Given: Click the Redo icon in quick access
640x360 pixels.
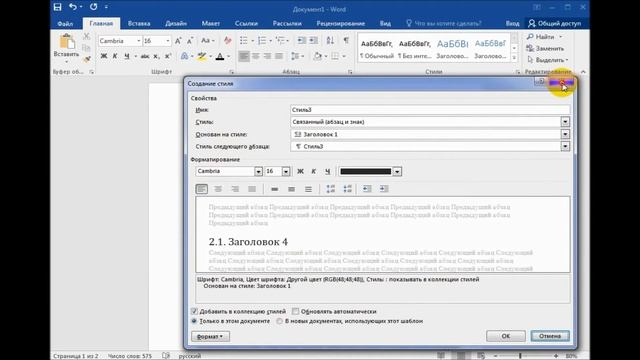Looking at the screenshot, I should point(93,7).
